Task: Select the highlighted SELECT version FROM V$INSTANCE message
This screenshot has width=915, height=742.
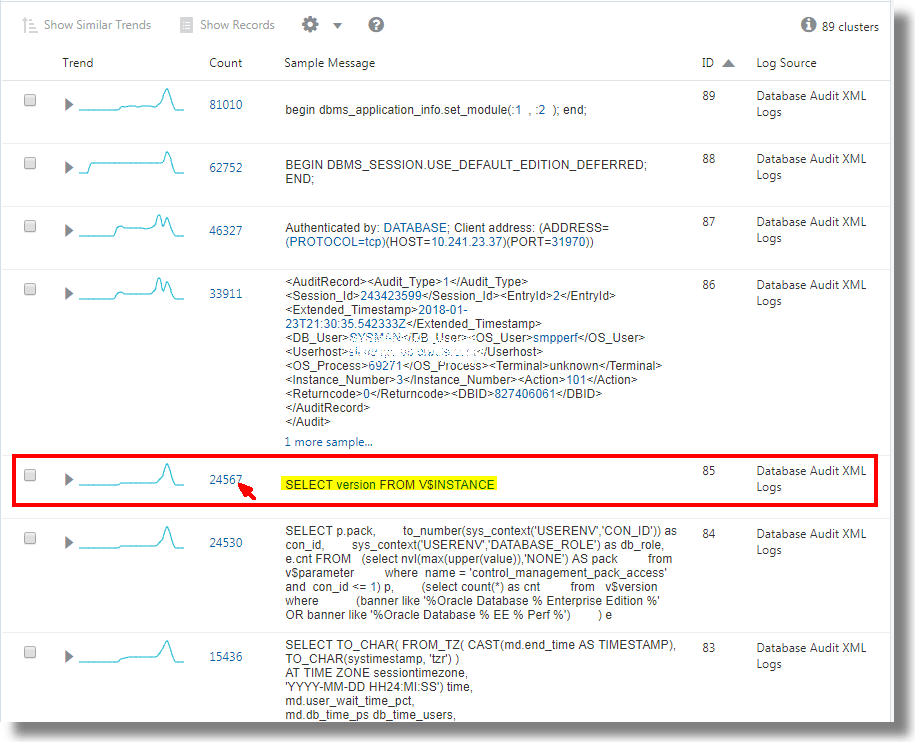Action: click(x=388, y=482)
